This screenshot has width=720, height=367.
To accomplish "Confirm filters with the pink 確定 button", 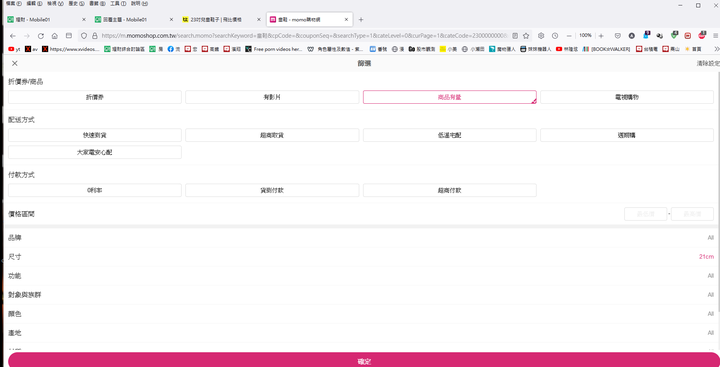I will click(364, 361).
